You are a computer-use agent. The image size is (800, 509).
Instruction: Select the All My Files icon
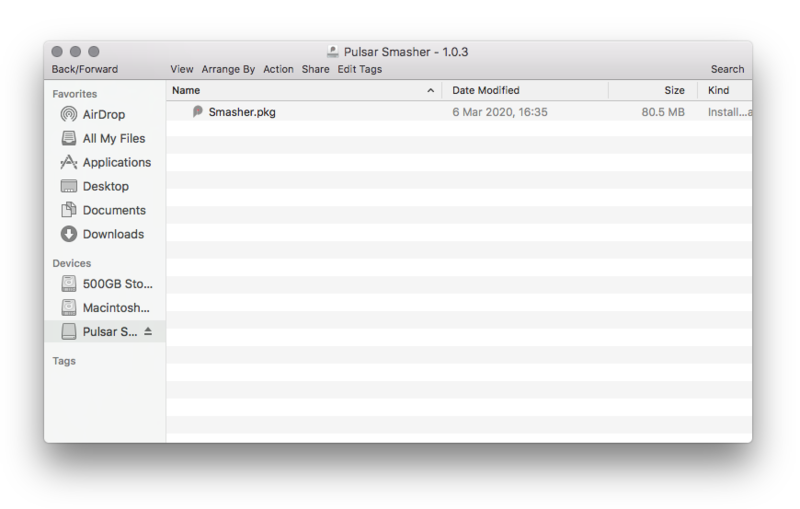[68, 138]
